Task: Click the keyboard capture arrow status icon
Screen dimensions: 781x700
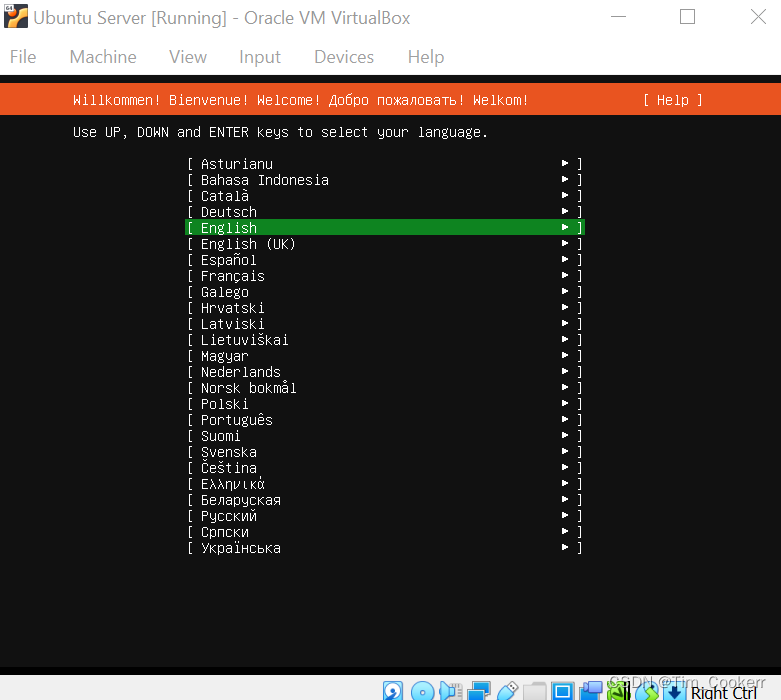Action: 674,692
